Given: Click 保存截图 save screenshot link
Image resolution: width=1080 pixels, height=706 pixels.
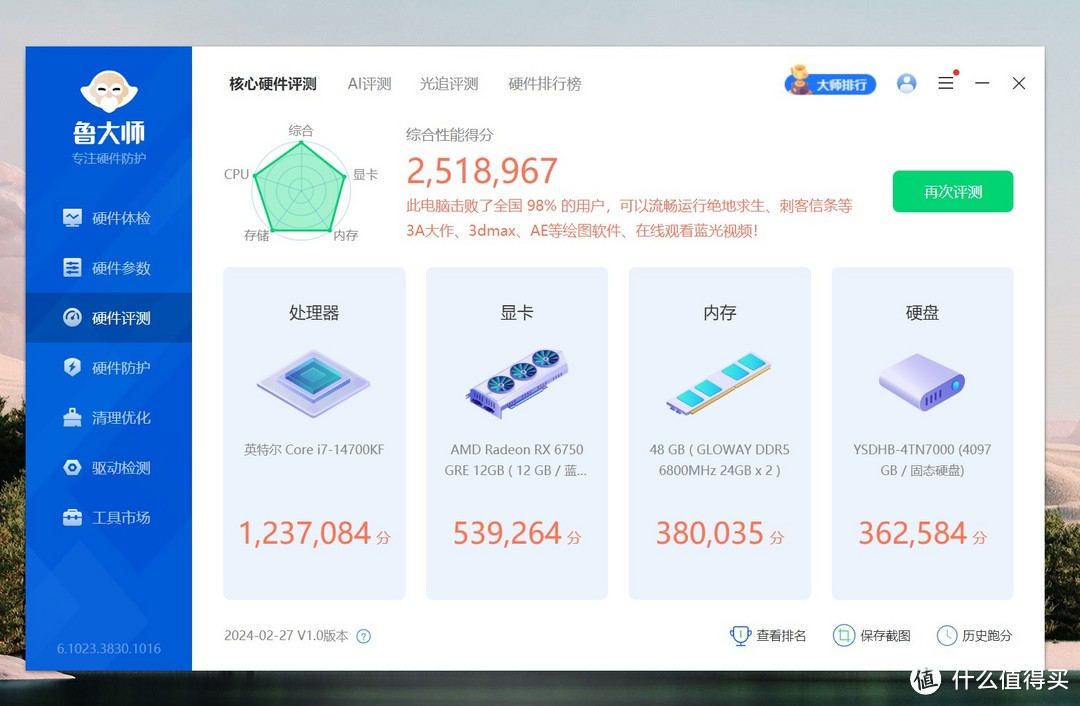Looking at the screenshot, I should (x=885, y=636).
